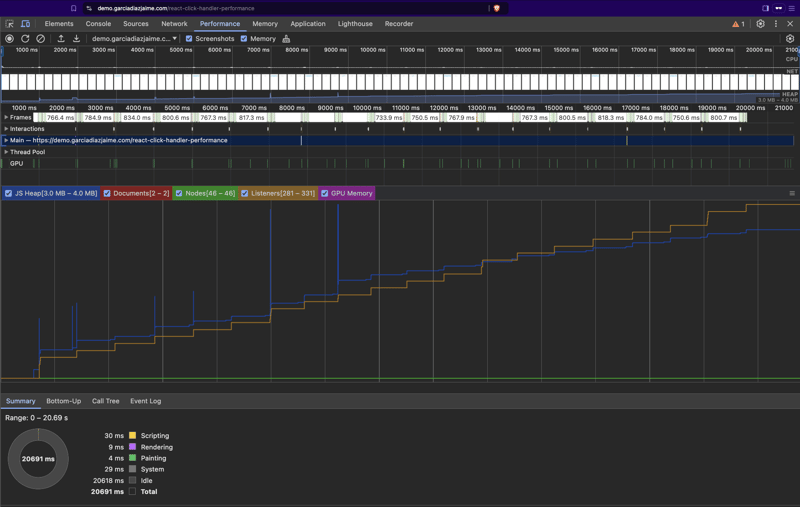Switch to the Network tab
Screen dimensions: 800x507
[174, 24]
